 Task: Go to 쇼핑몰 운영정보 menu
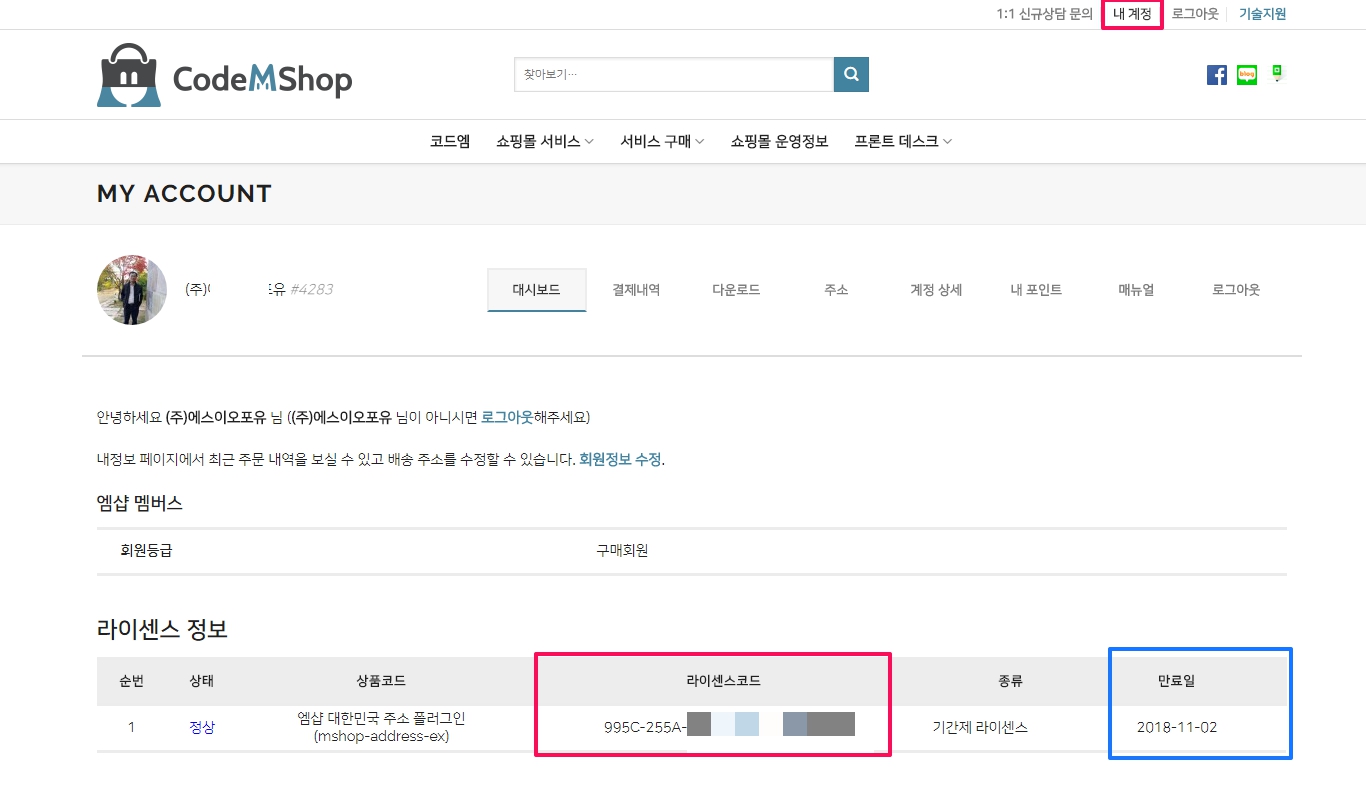[779, 142]
